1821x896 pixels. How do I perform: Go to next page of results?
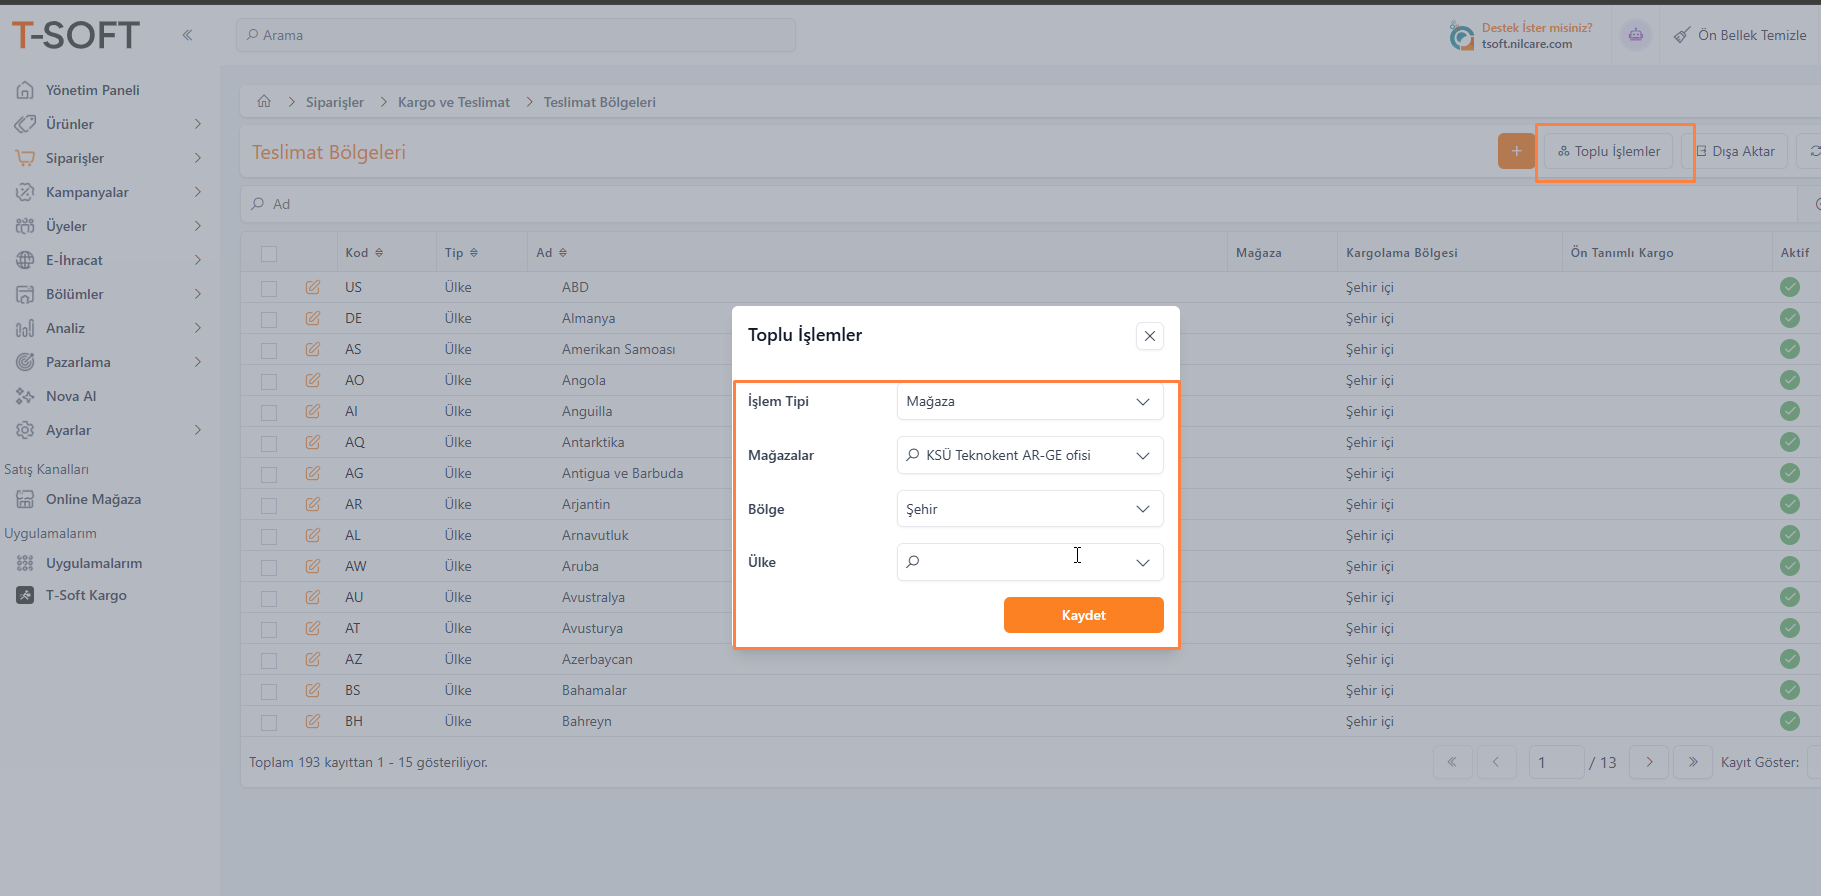(1649, 762)
